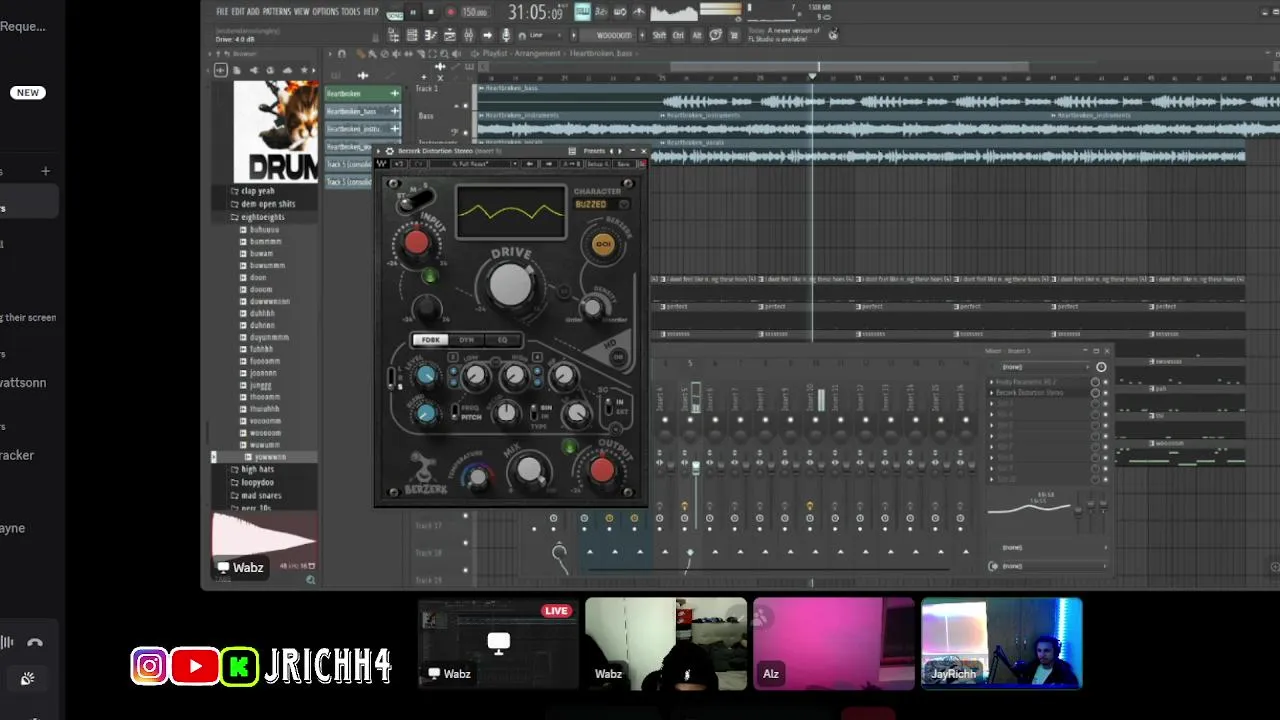Open the FILE menu
This screenshot has height=720, width=1280.
[222, 11]
